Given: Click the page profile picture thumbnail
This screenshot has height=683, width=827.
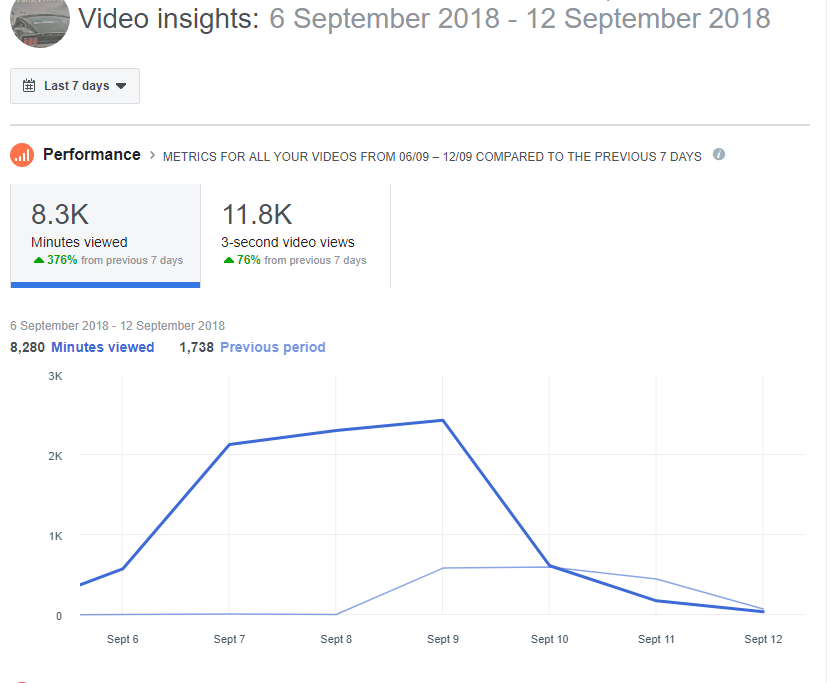Looking at the screenshot, I should [x=40, y=23].
